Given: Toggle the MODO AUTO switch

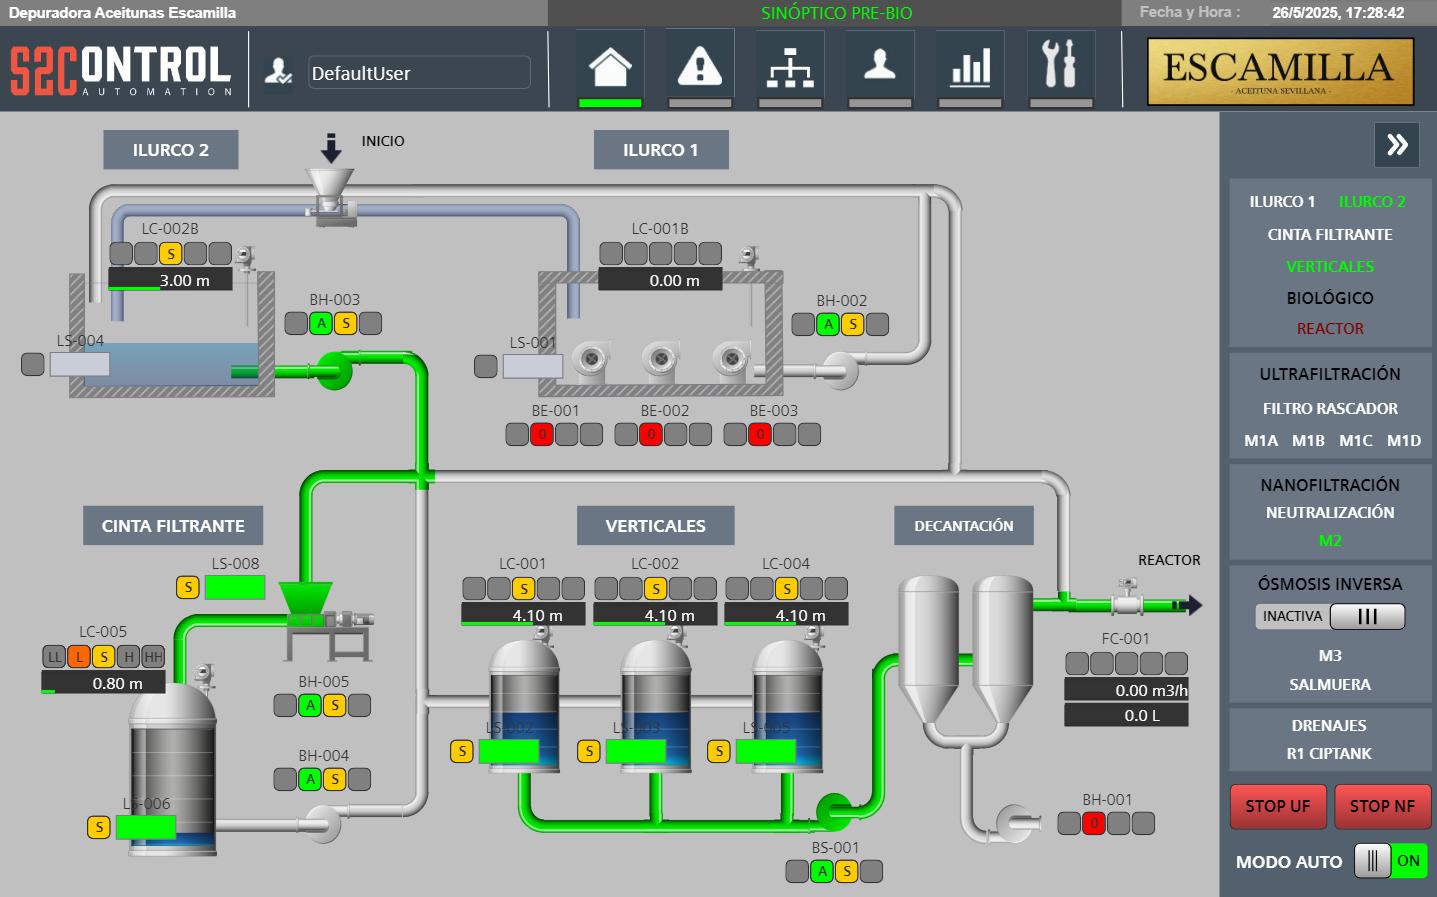Looking at the screenshot, I should pyautogui.click(x=1390, y=861).
